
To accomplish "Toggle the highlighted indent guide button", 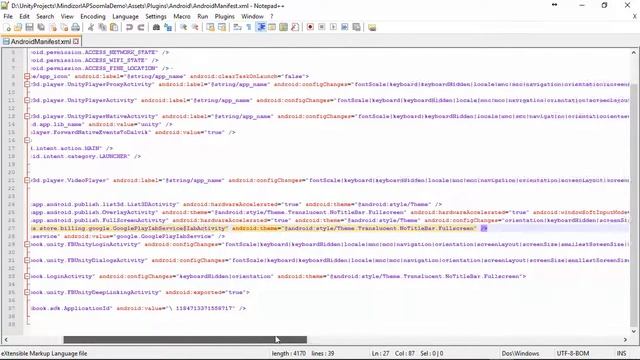I will point(260,27).
